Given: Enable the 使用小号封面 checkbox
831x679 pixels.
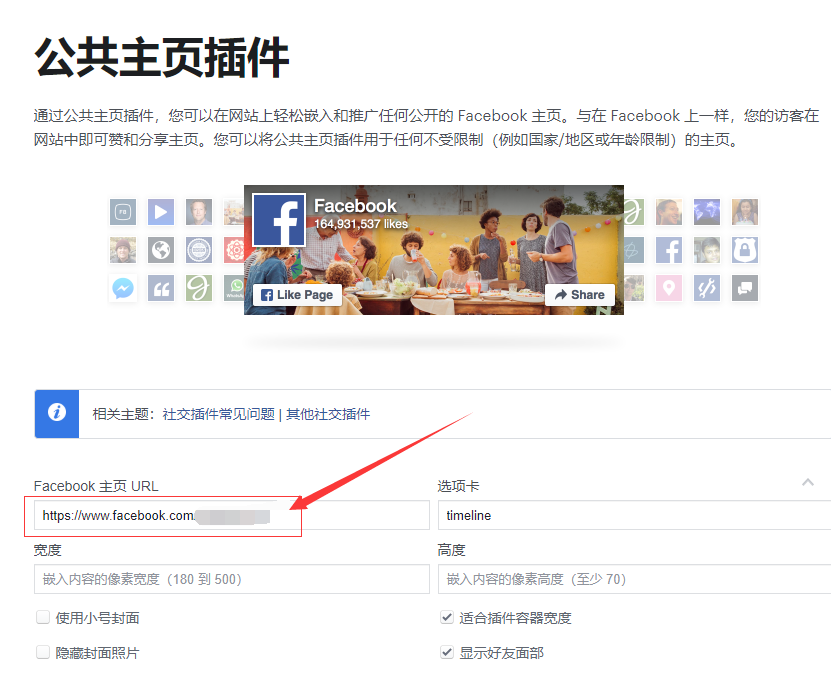Looking at the screenshot, I should pyautogui.click(x=43, y=618).
